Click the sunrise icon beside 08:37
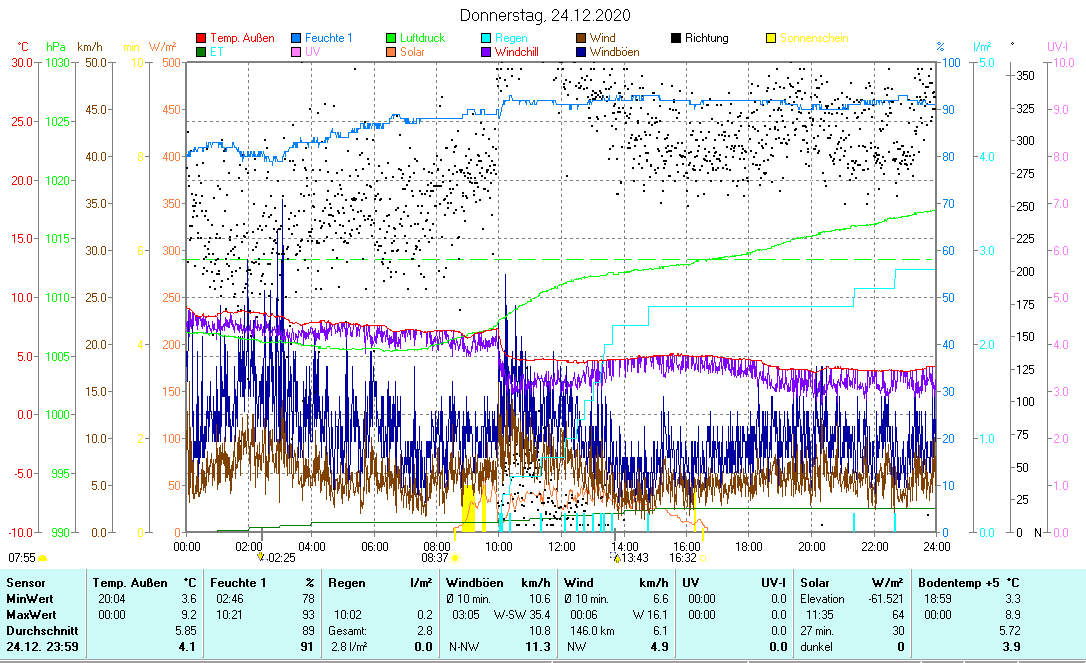This screenshot has height=663, width=1086. pyautogui.click(x=454, y=558)
